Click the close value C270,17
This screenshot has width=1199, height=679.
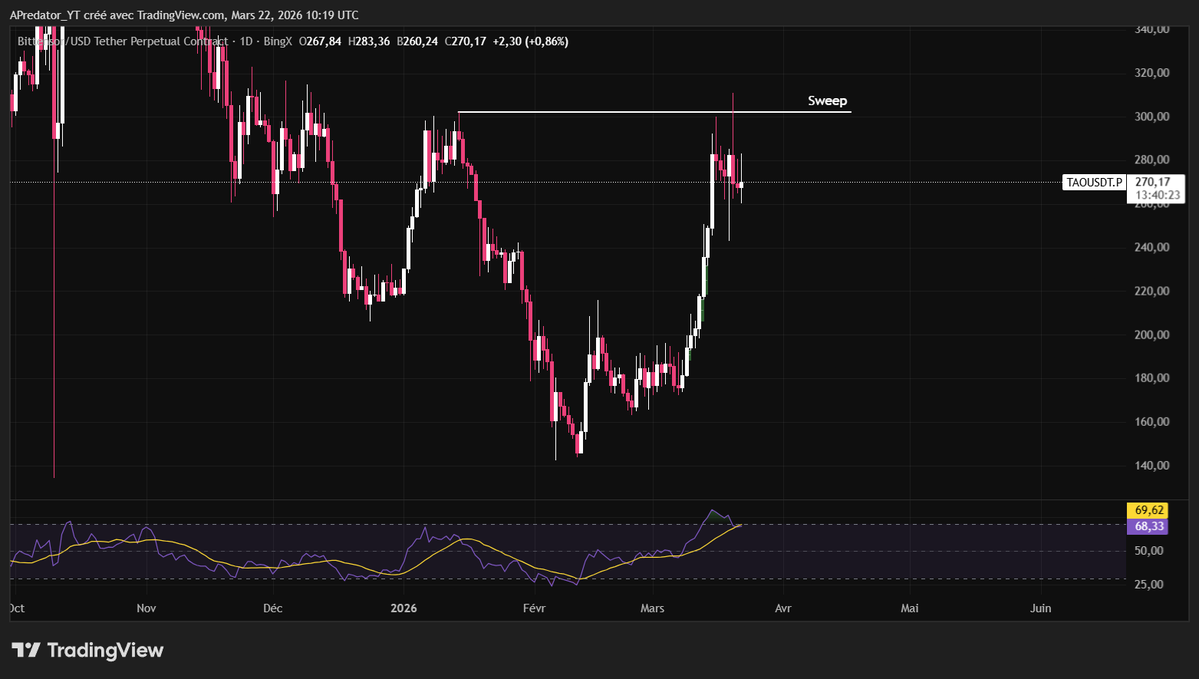(465, 41)
